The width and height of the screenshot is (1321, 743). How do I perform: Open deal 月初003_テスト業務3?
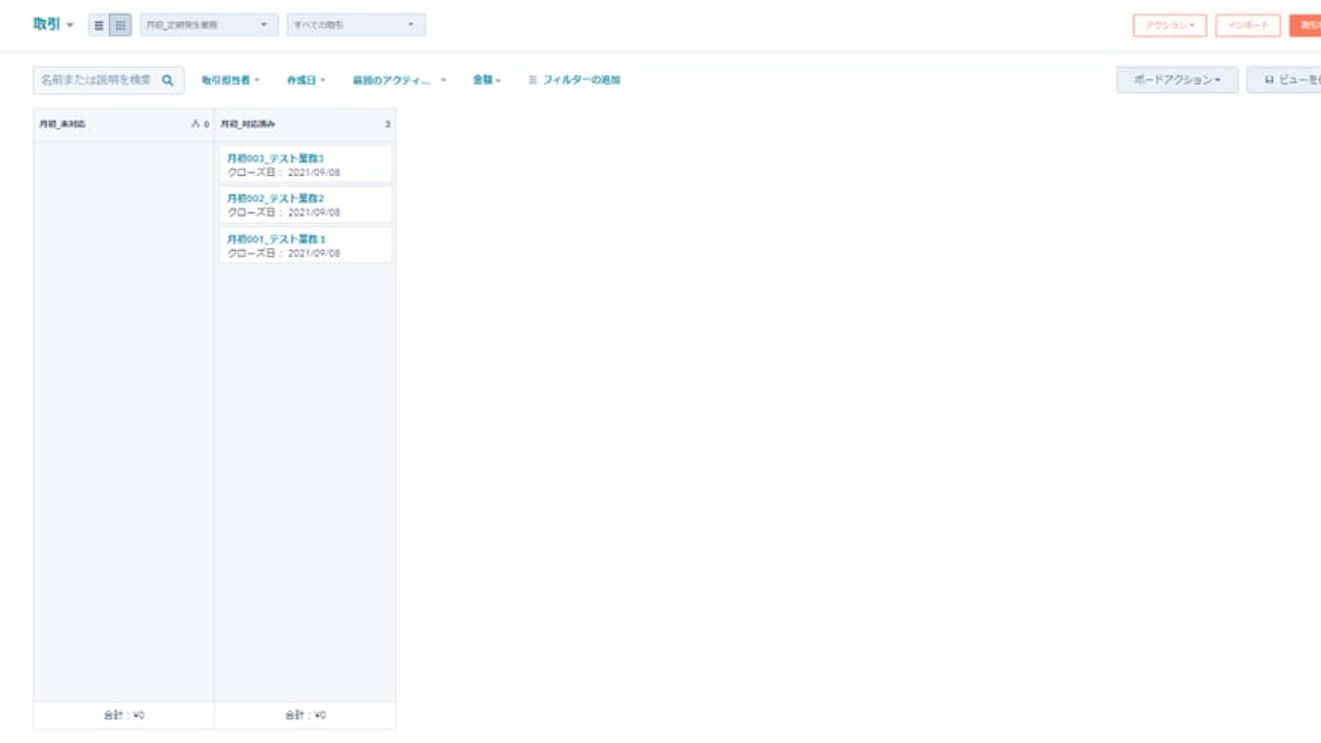pos(275,158)
